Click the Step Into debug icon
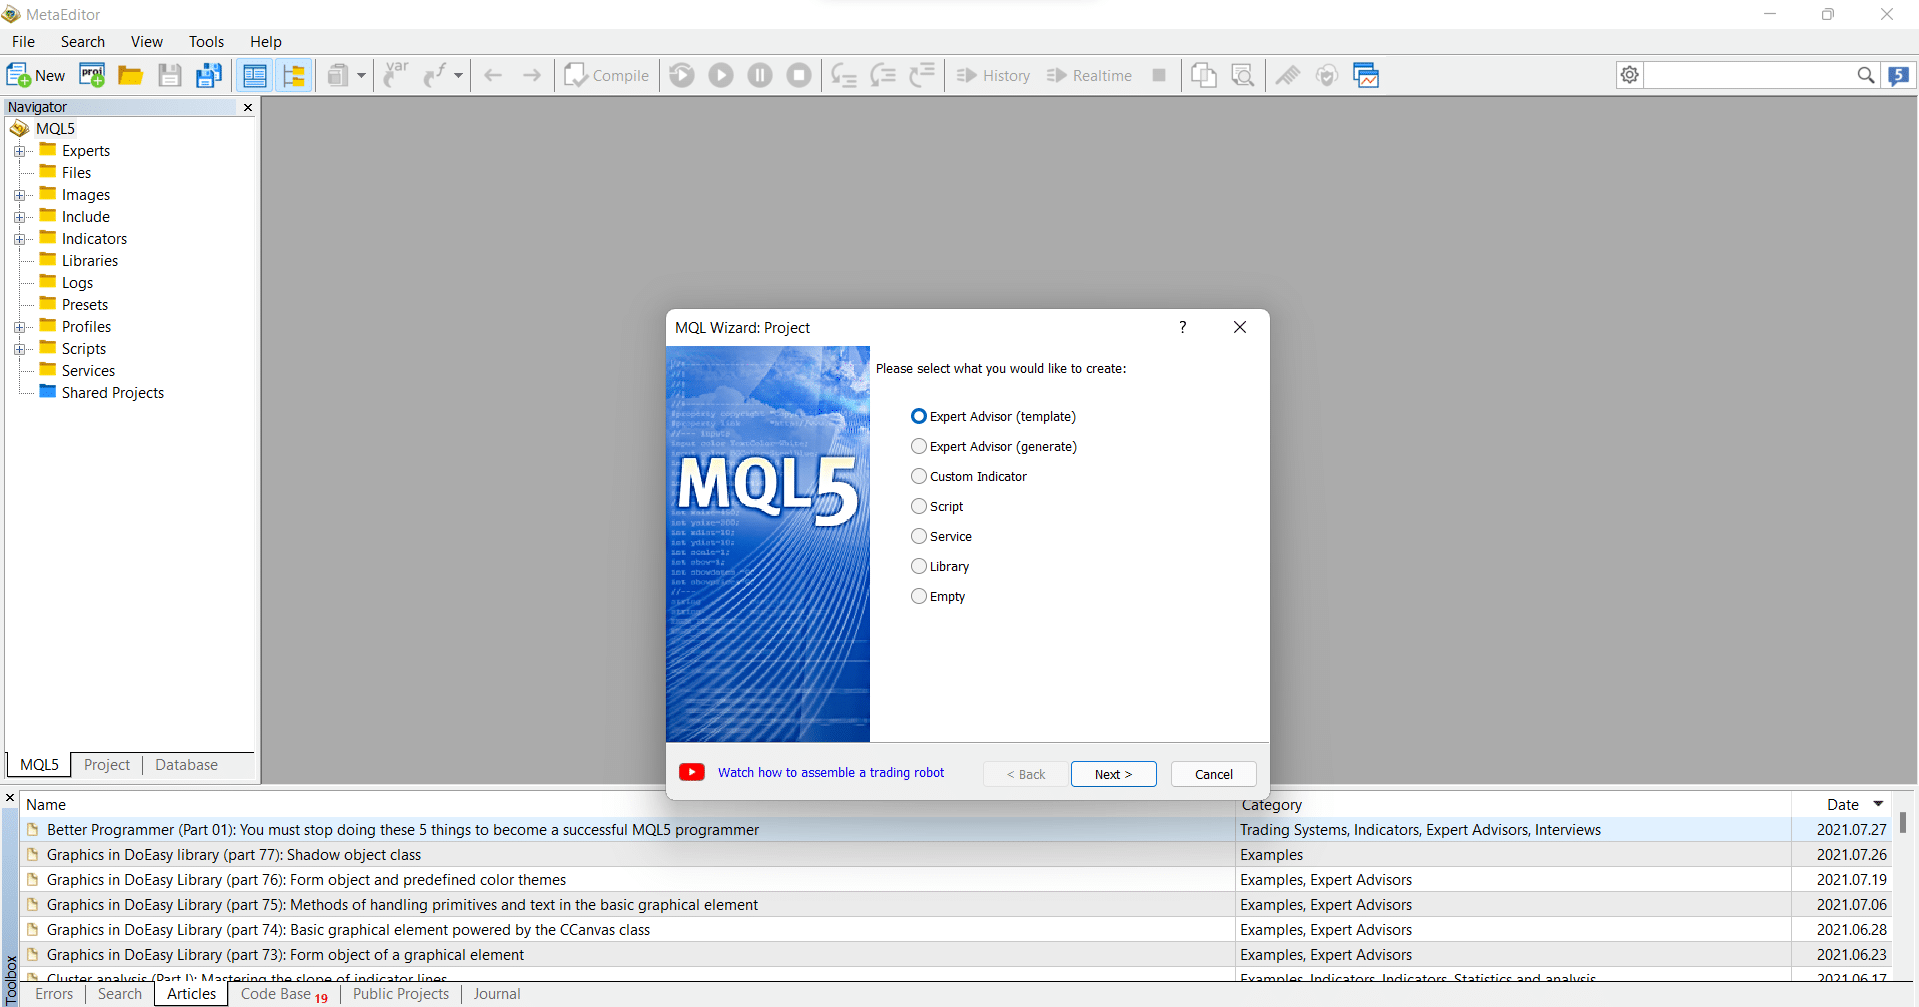1919x1007 pixels. coord(844,75)
